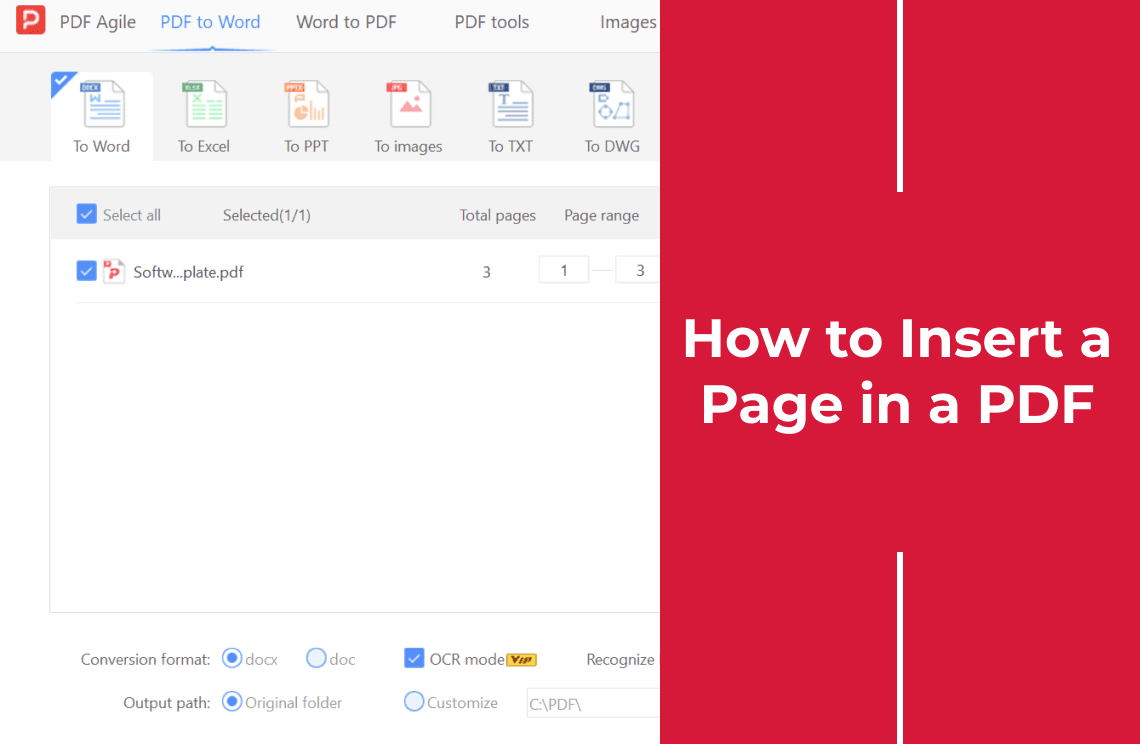Click the total pages value 3

pyautogui.click(x=486, y=272)
